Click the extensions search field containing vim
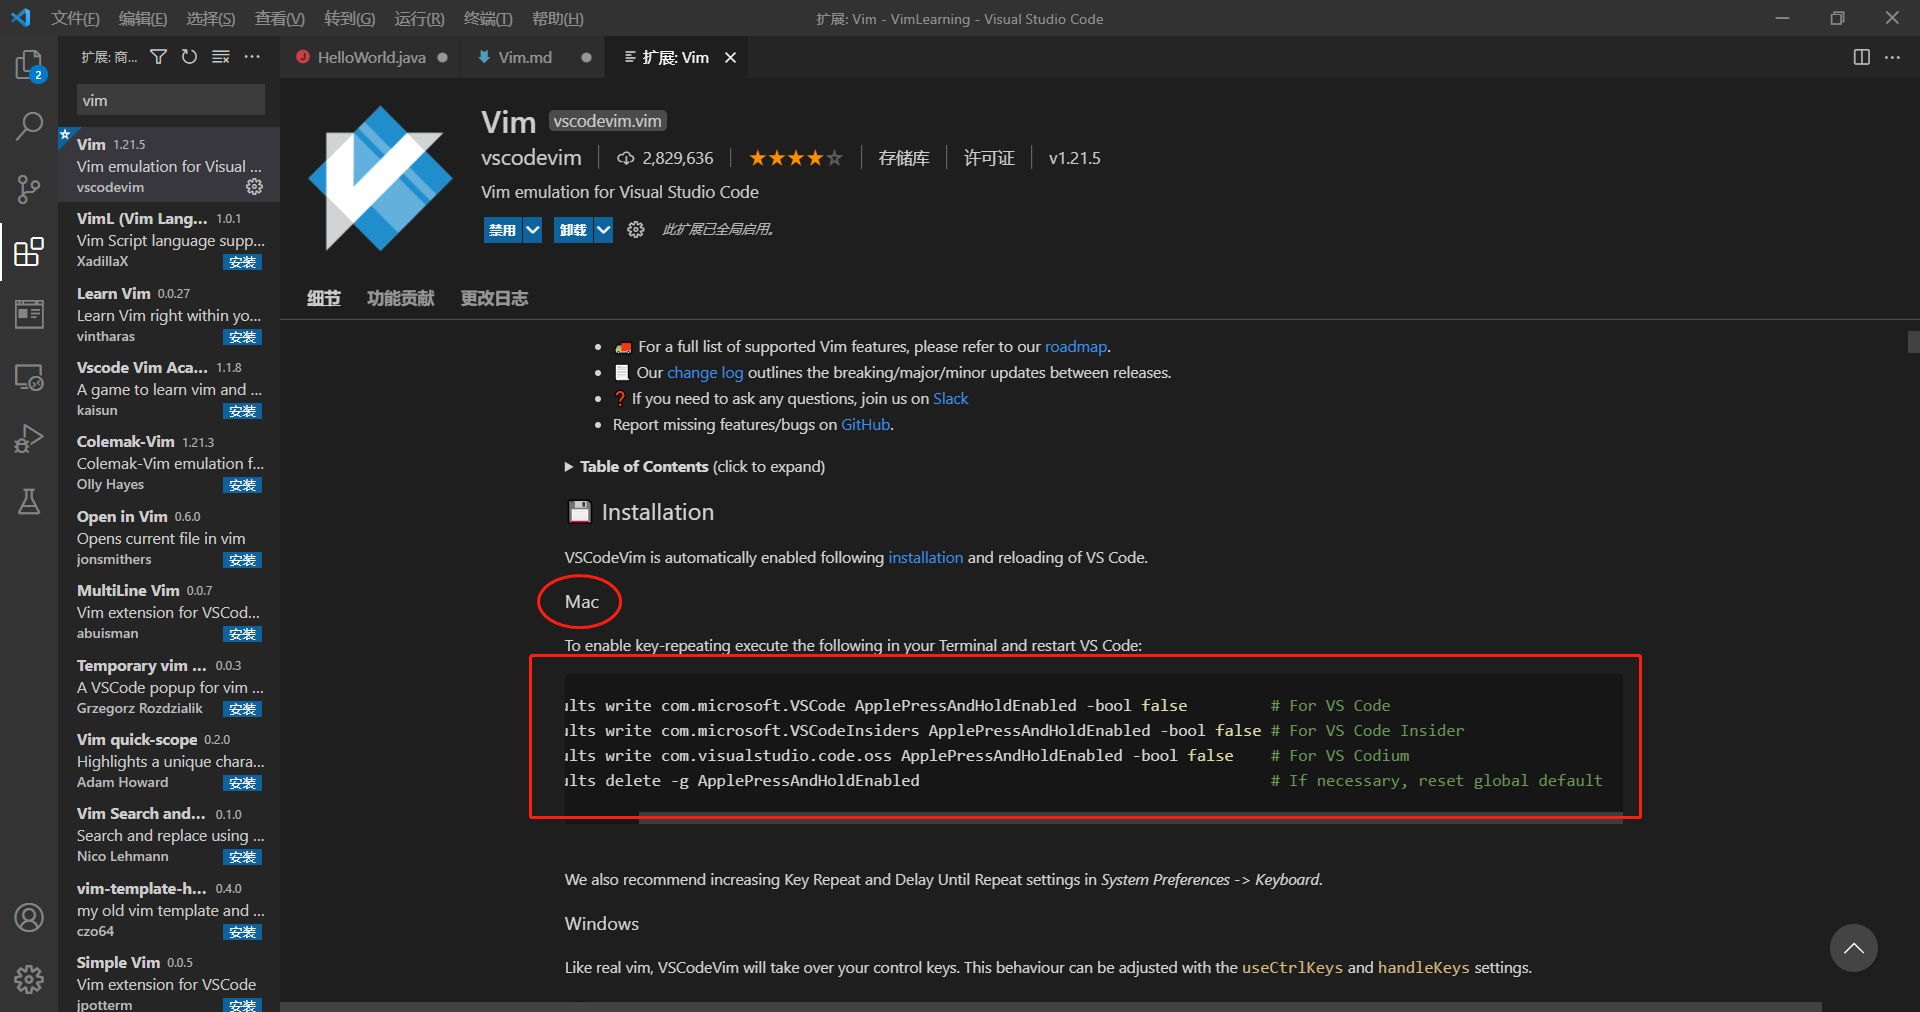The width and height of the screenshot is (1920, 1012). click(x=170, y=100)
